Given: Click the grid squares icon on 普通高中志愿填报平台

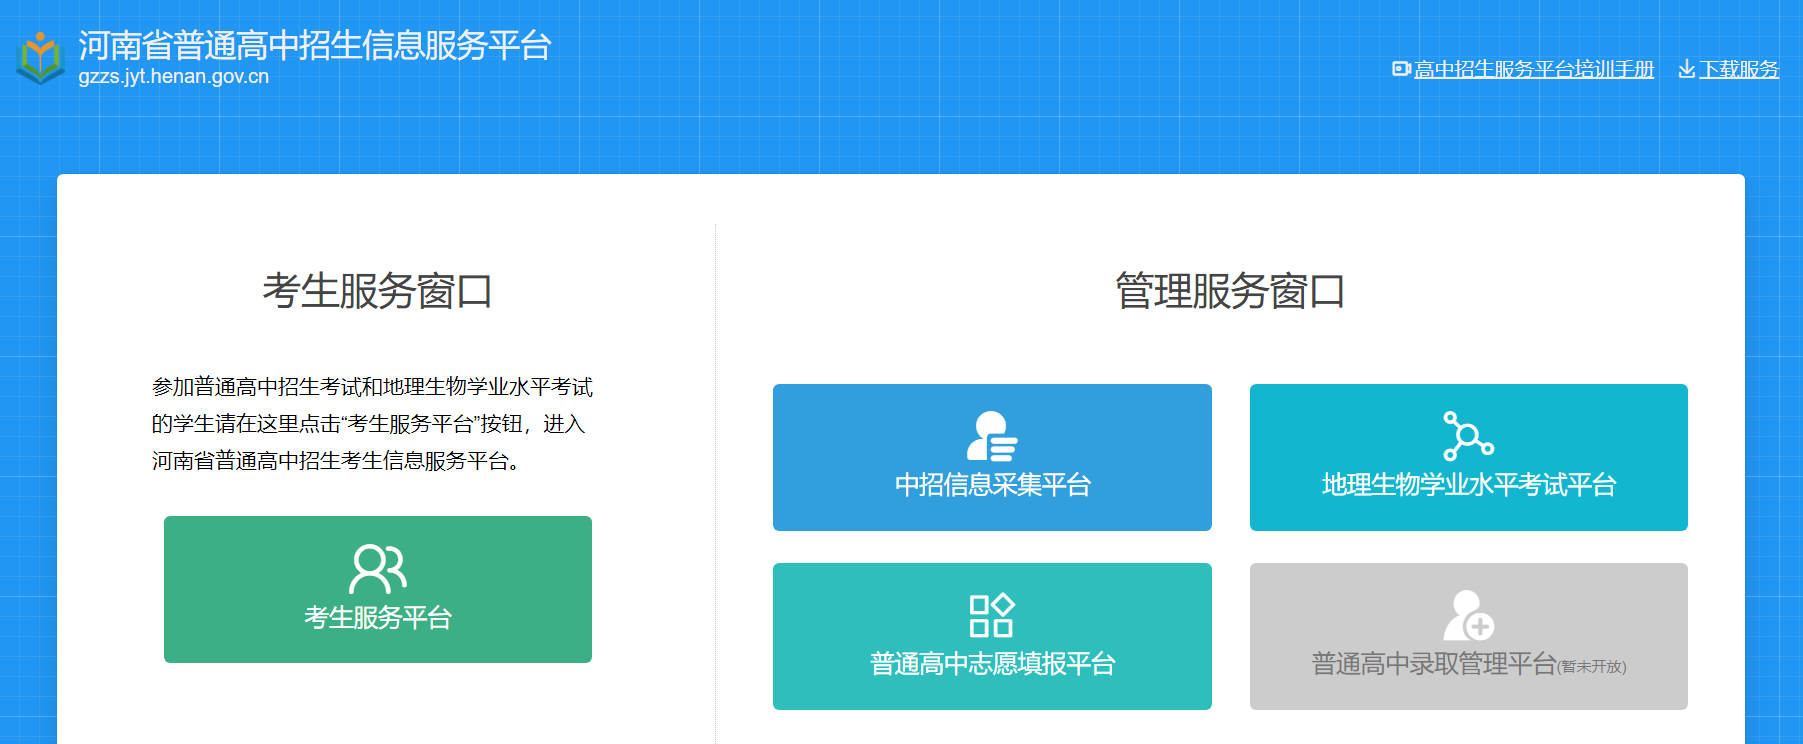Looking at the screenshot, I should tap(992, 615).
